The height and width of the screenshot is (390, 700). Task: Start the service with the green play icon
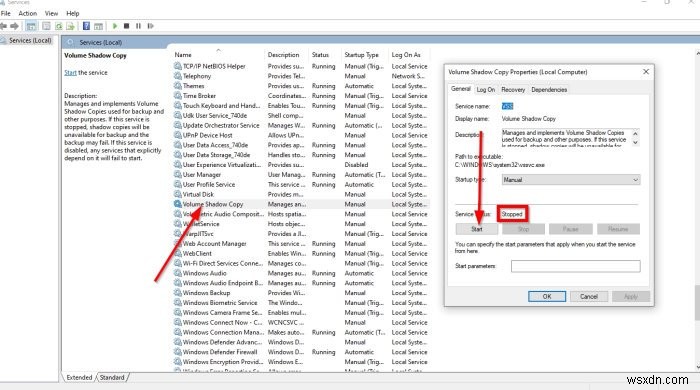[x=115, y=26]
